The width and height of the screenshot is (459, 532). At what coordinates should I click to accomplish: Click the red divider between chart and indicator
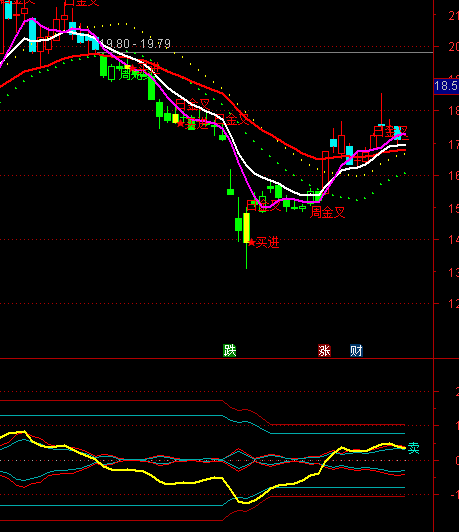pos(217,358)
